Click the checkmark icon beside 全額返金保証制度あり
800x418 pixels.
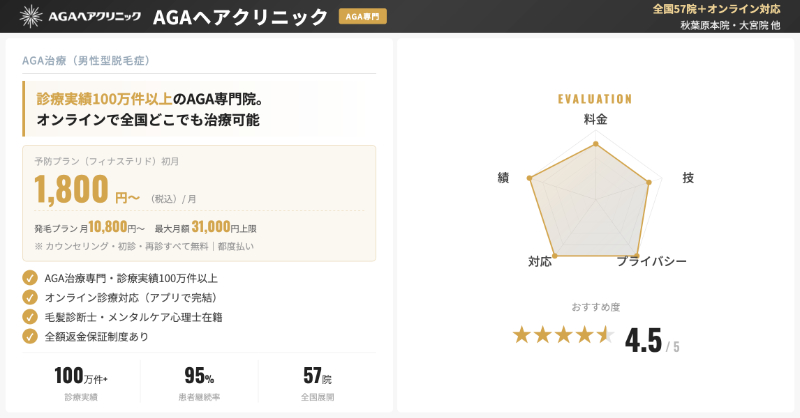tap(29, 336)
